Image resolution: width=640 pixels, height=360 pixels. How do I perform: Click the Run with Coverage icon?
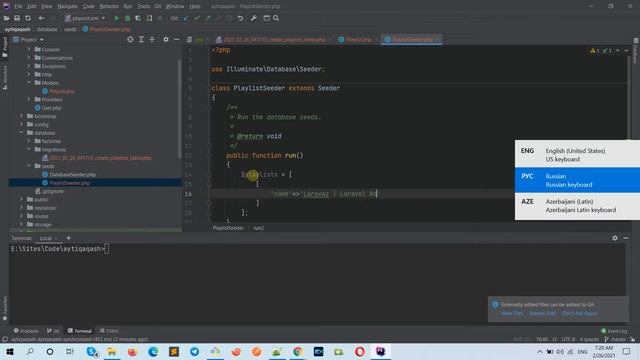[x=138, y=18]
